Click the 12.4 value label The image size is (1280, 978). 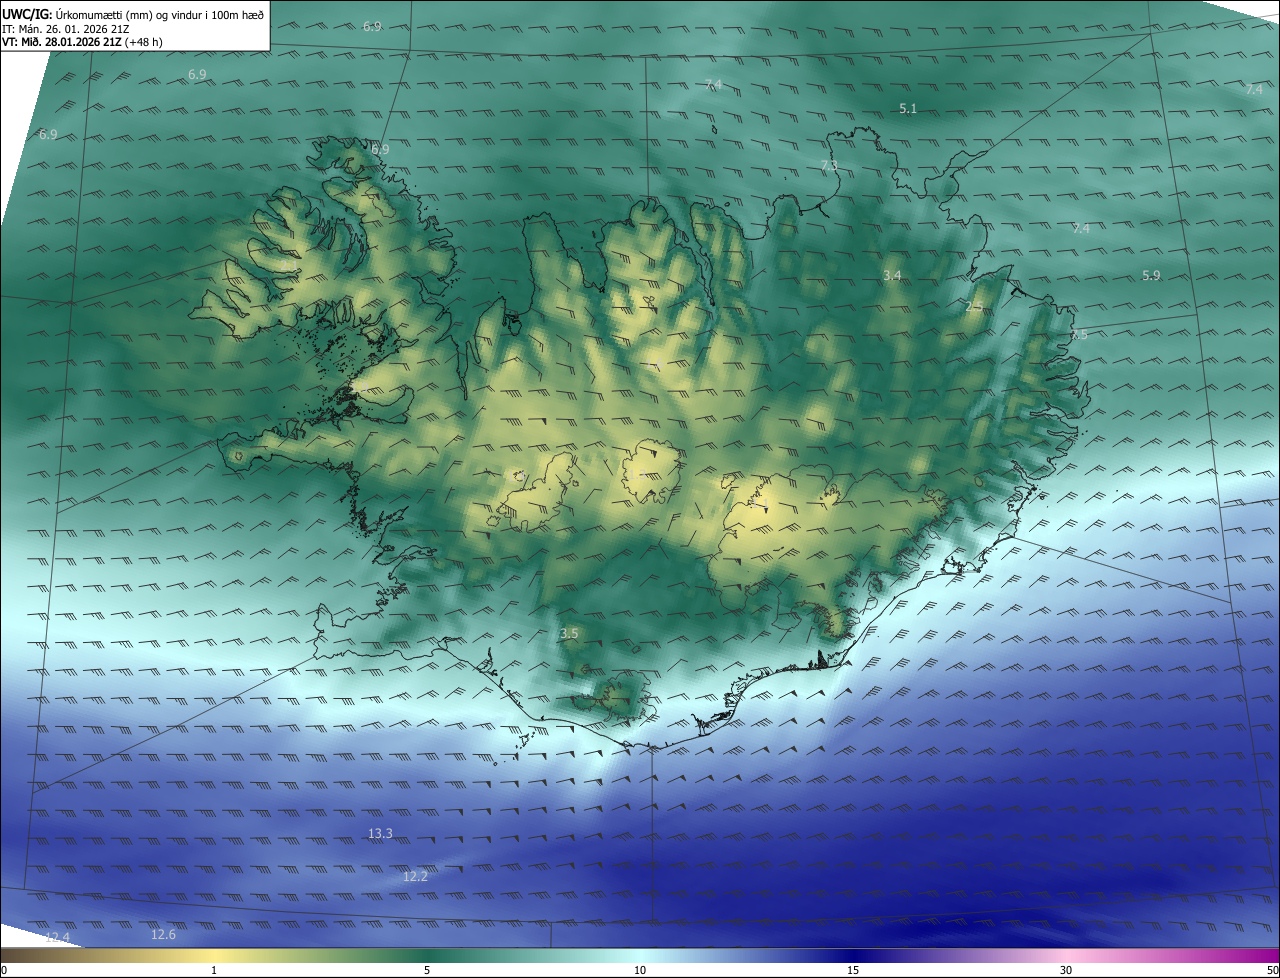(57, 937)
